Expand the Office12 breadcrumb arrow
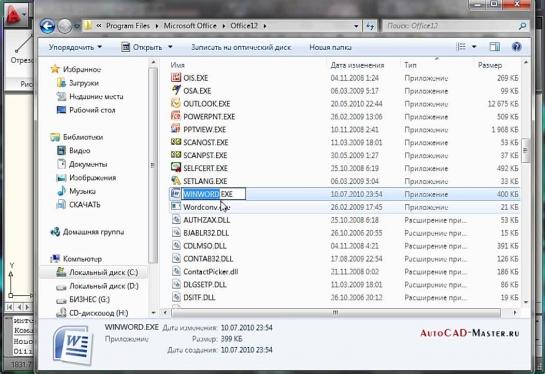The width and height of the screenshot is (545, 374). [x=265, y=26]
